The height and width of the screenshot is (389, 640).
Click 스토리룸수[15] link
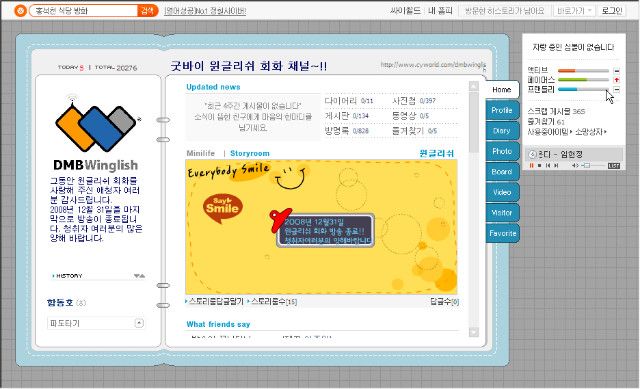click(273, 302)
